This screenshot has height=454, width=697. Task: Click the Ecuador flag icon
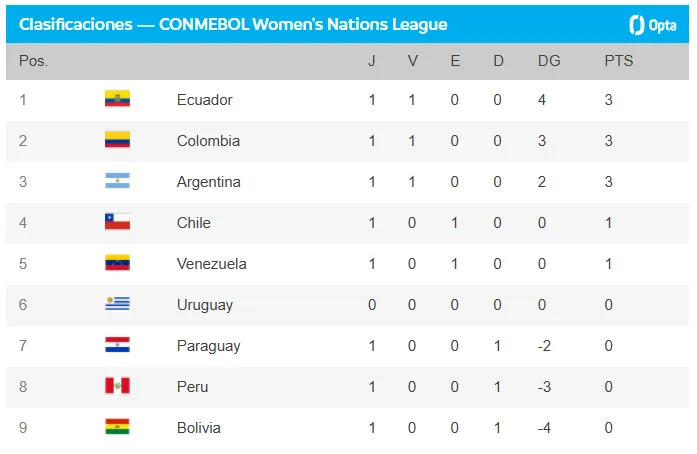[117, 99]
